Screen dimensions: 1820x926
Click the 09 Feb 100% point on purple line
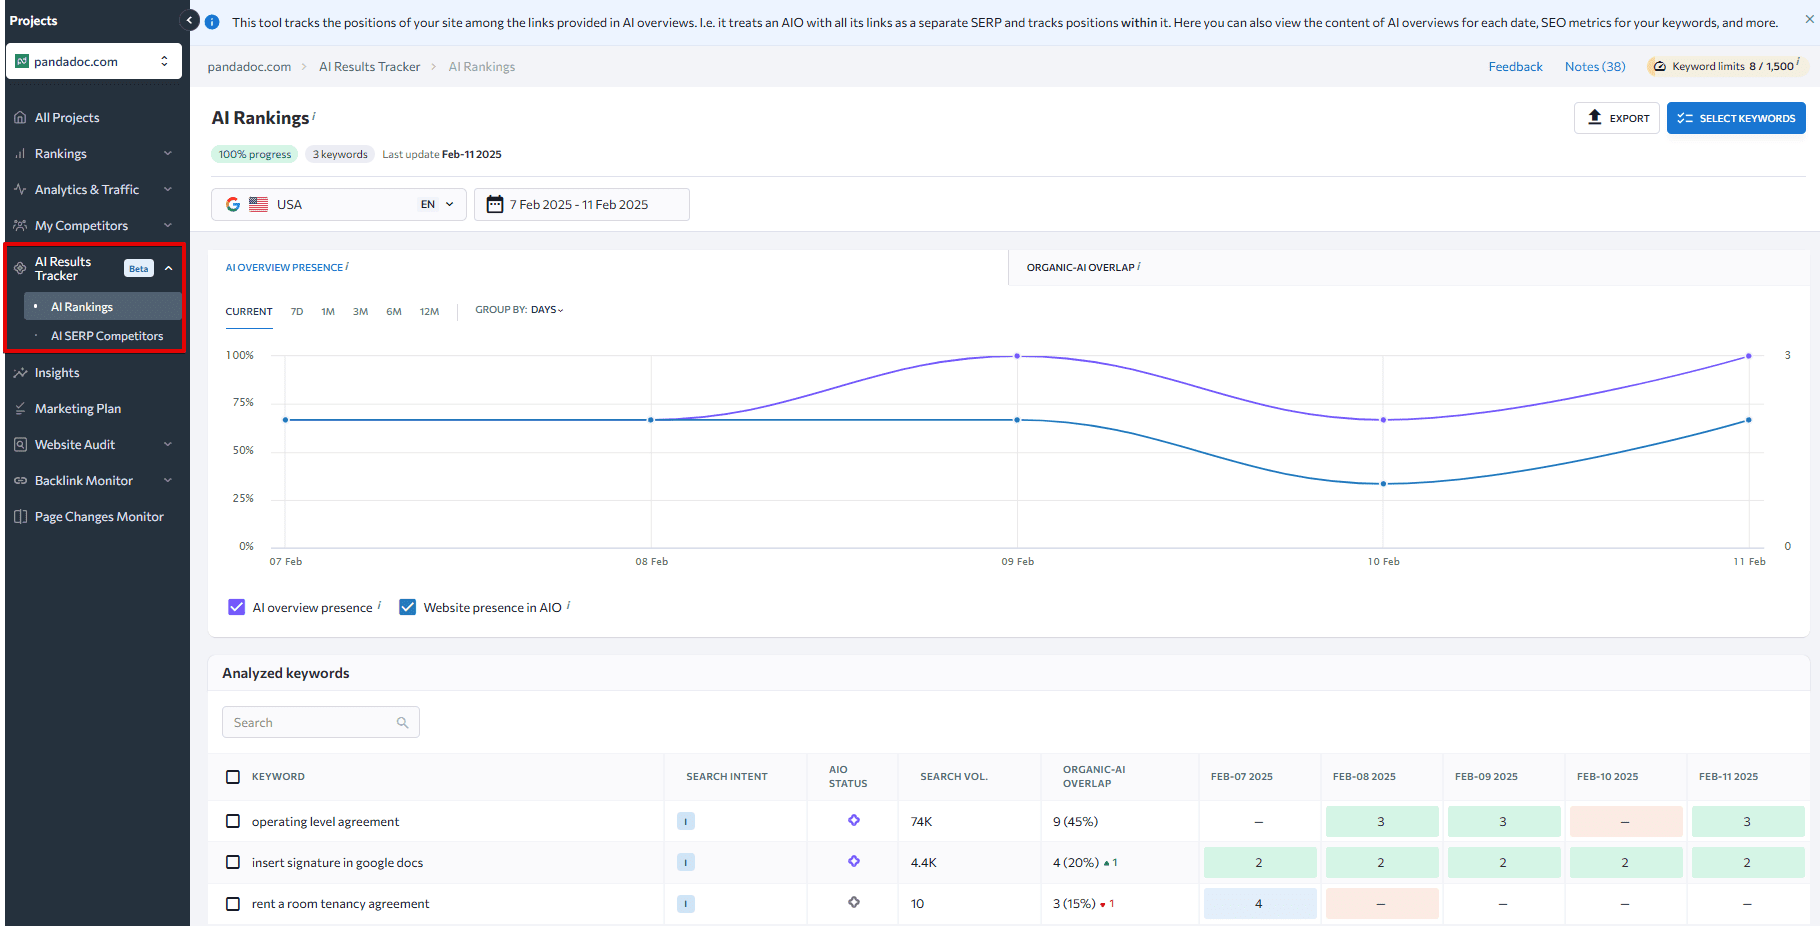coord(1017,356)
